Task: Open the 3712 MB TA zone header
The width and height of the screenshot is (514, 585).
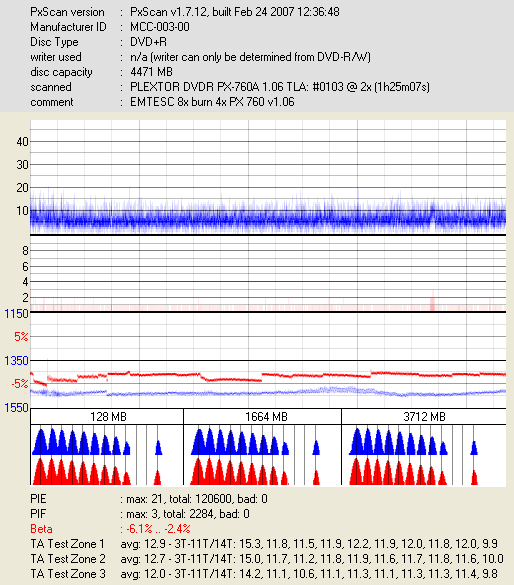Action: (424, 416)
